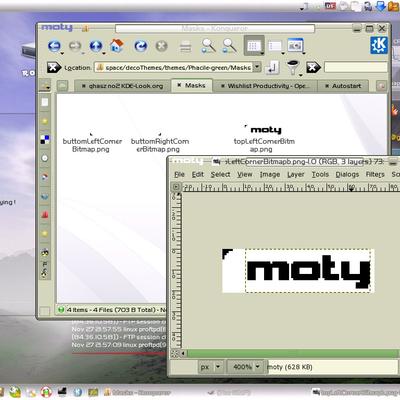Click the blank page icon in Konqueror sidebar
This screenshot has width=400, height=400.
pos(45,102)
